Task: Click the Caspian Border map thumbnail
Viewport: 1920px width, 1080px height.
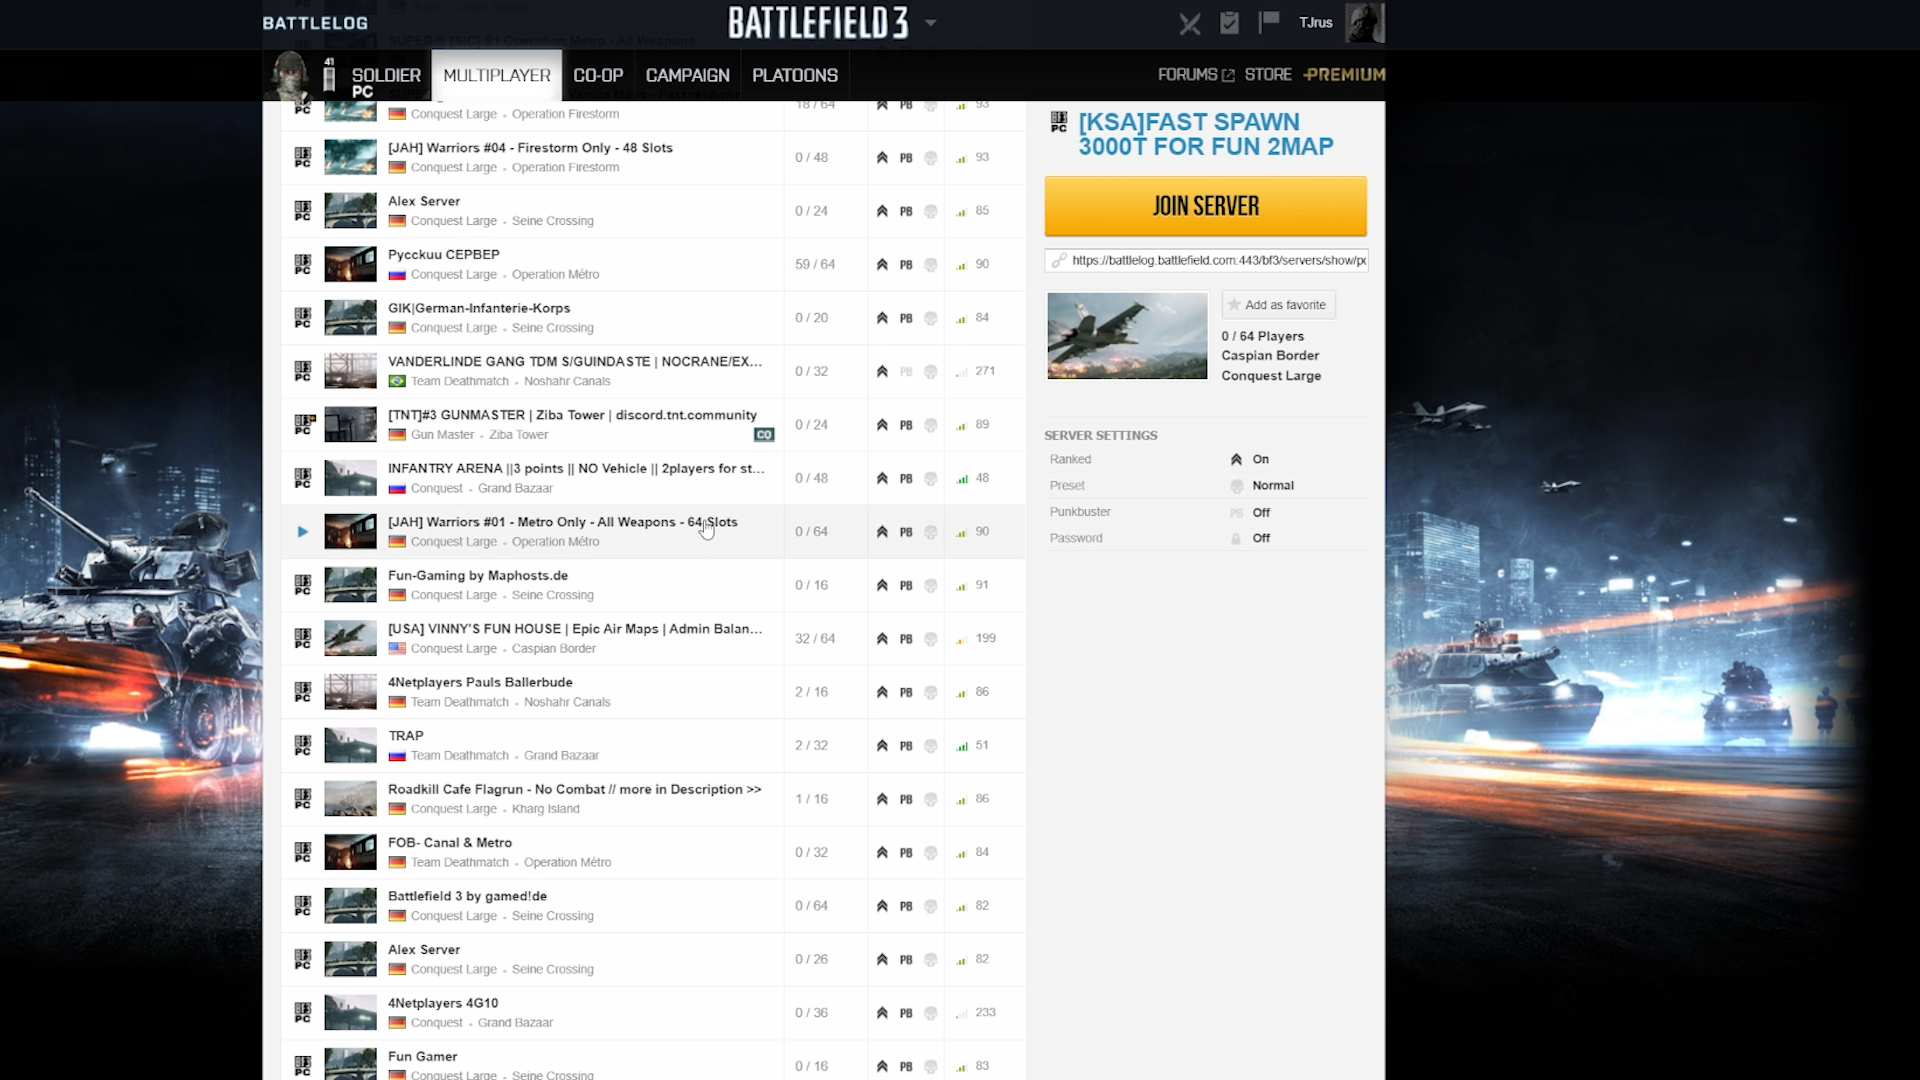Action: coord(1127,336)
